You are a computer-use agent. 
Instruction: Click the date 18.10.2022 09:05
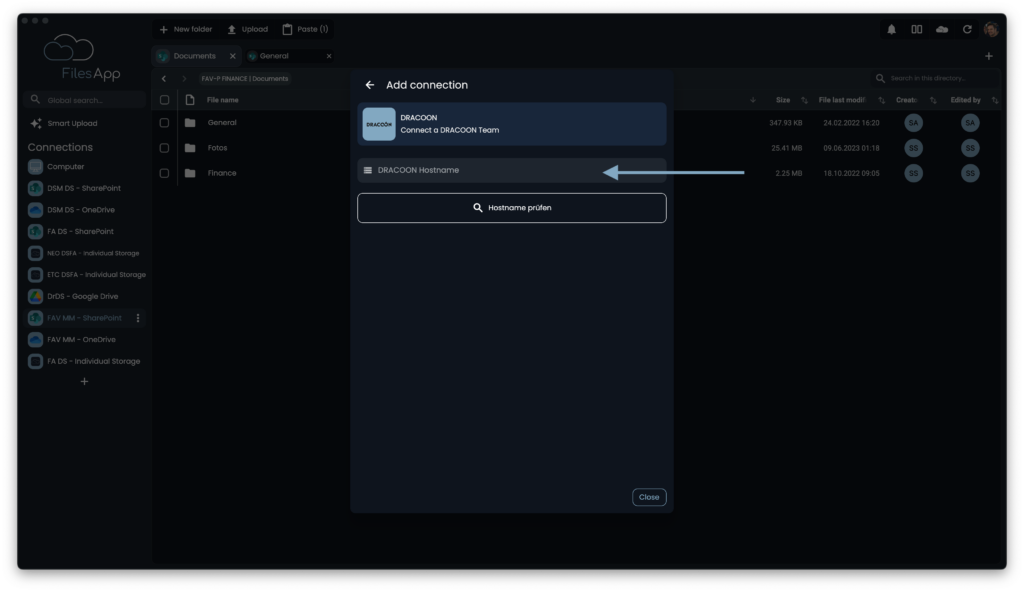pyautogui.click(x=851, y=173)
